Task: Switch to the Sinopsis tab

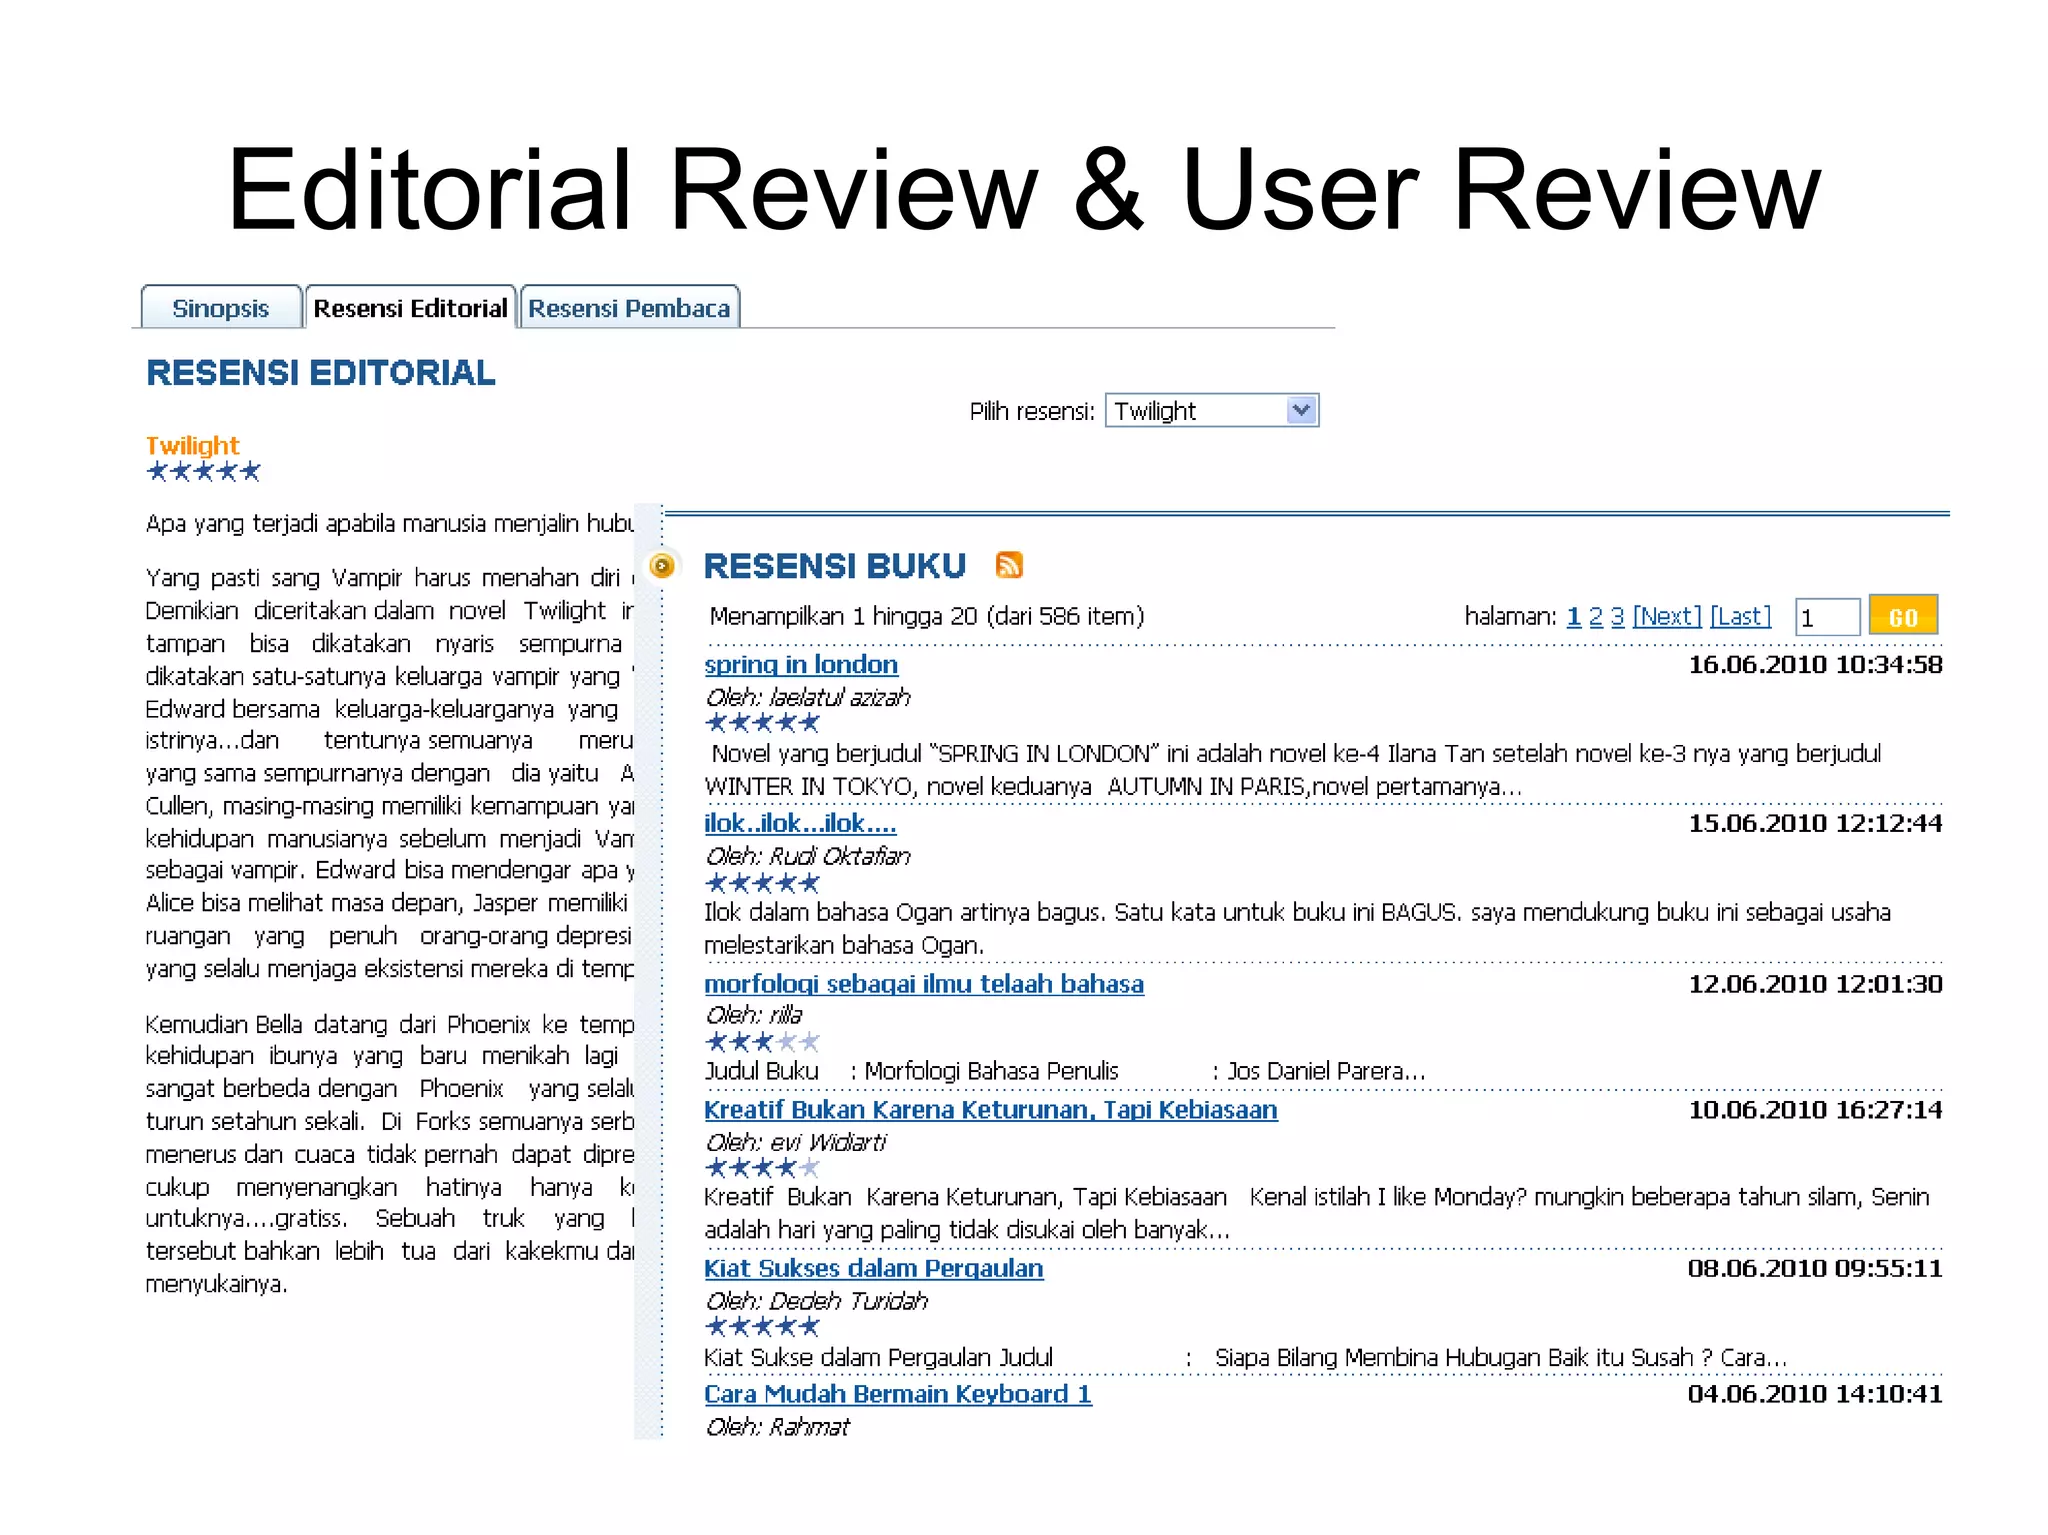Action: tap(221, 308)
